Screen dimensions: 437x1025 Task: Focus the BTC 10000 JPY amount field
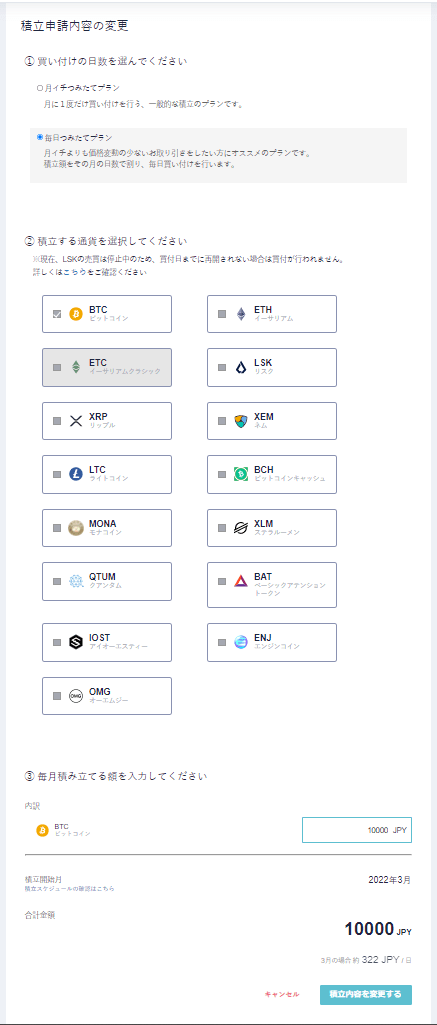coord(357,830)
